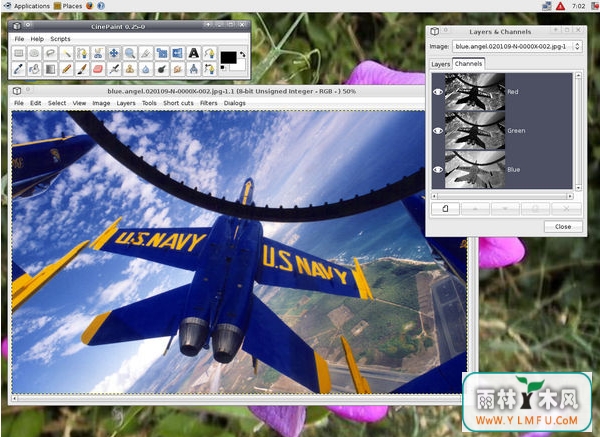Image resolution: width=600 pixels, height=437 pixels.
Task: Toggle visibility of the Red channel
Action: tap(438, 92)
